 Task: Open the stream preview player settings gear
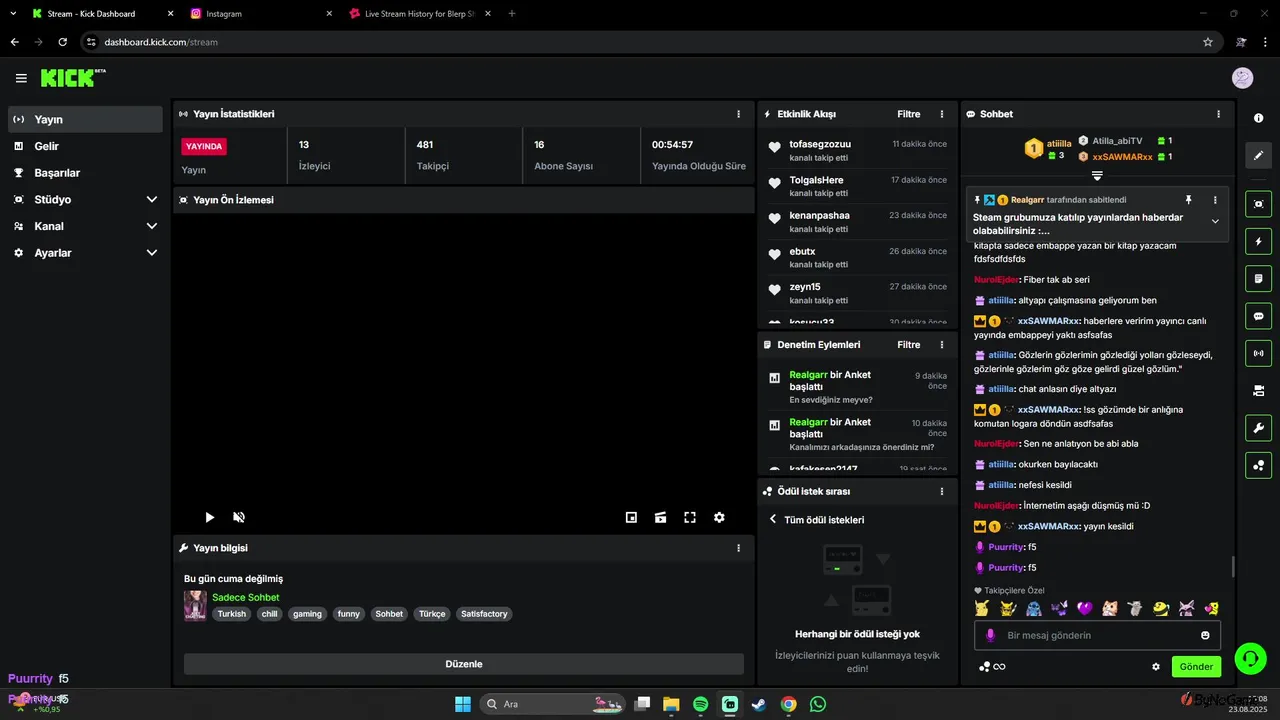click(x=719, y=517)
